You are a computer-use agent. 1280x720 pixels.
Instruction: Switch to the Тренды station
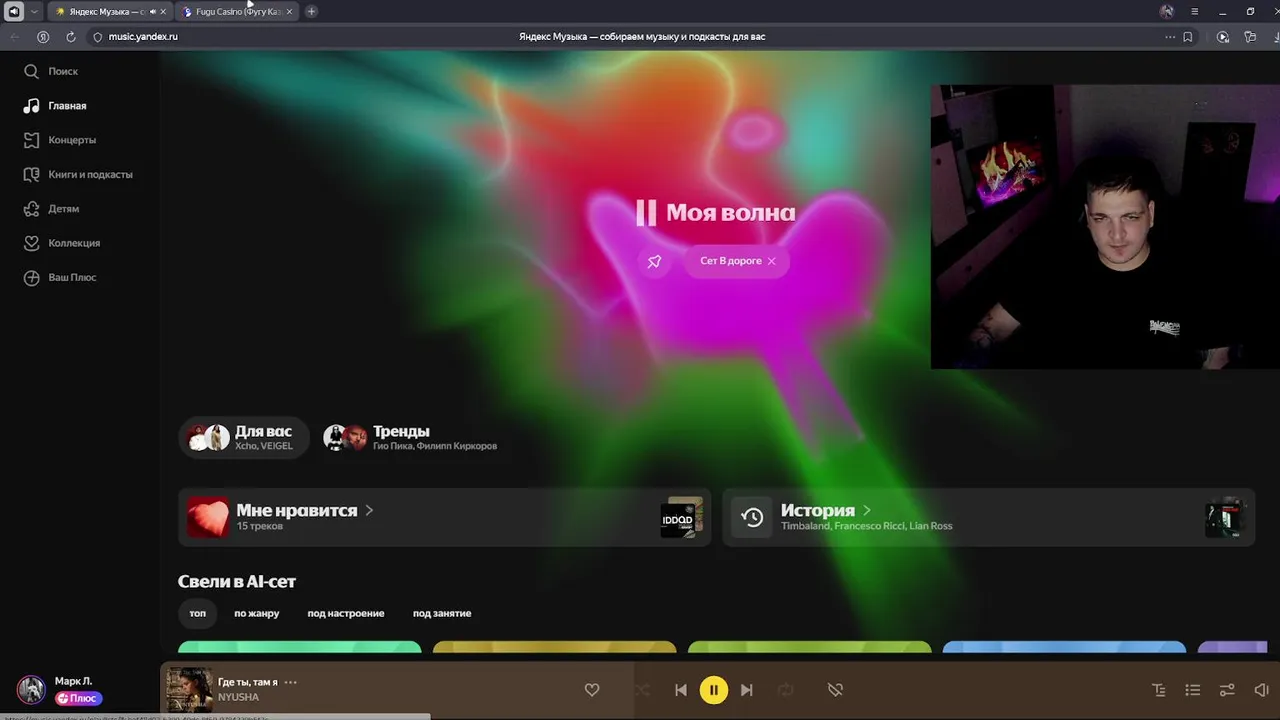pos(410,437)
